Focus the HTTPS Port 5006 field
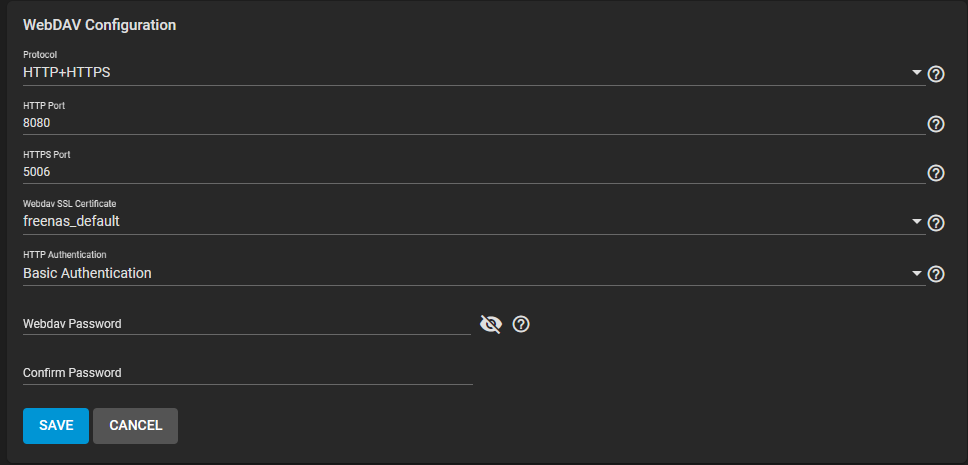This screenshot has height=465, width=968. pyautogui.click(x=474, y=172)
